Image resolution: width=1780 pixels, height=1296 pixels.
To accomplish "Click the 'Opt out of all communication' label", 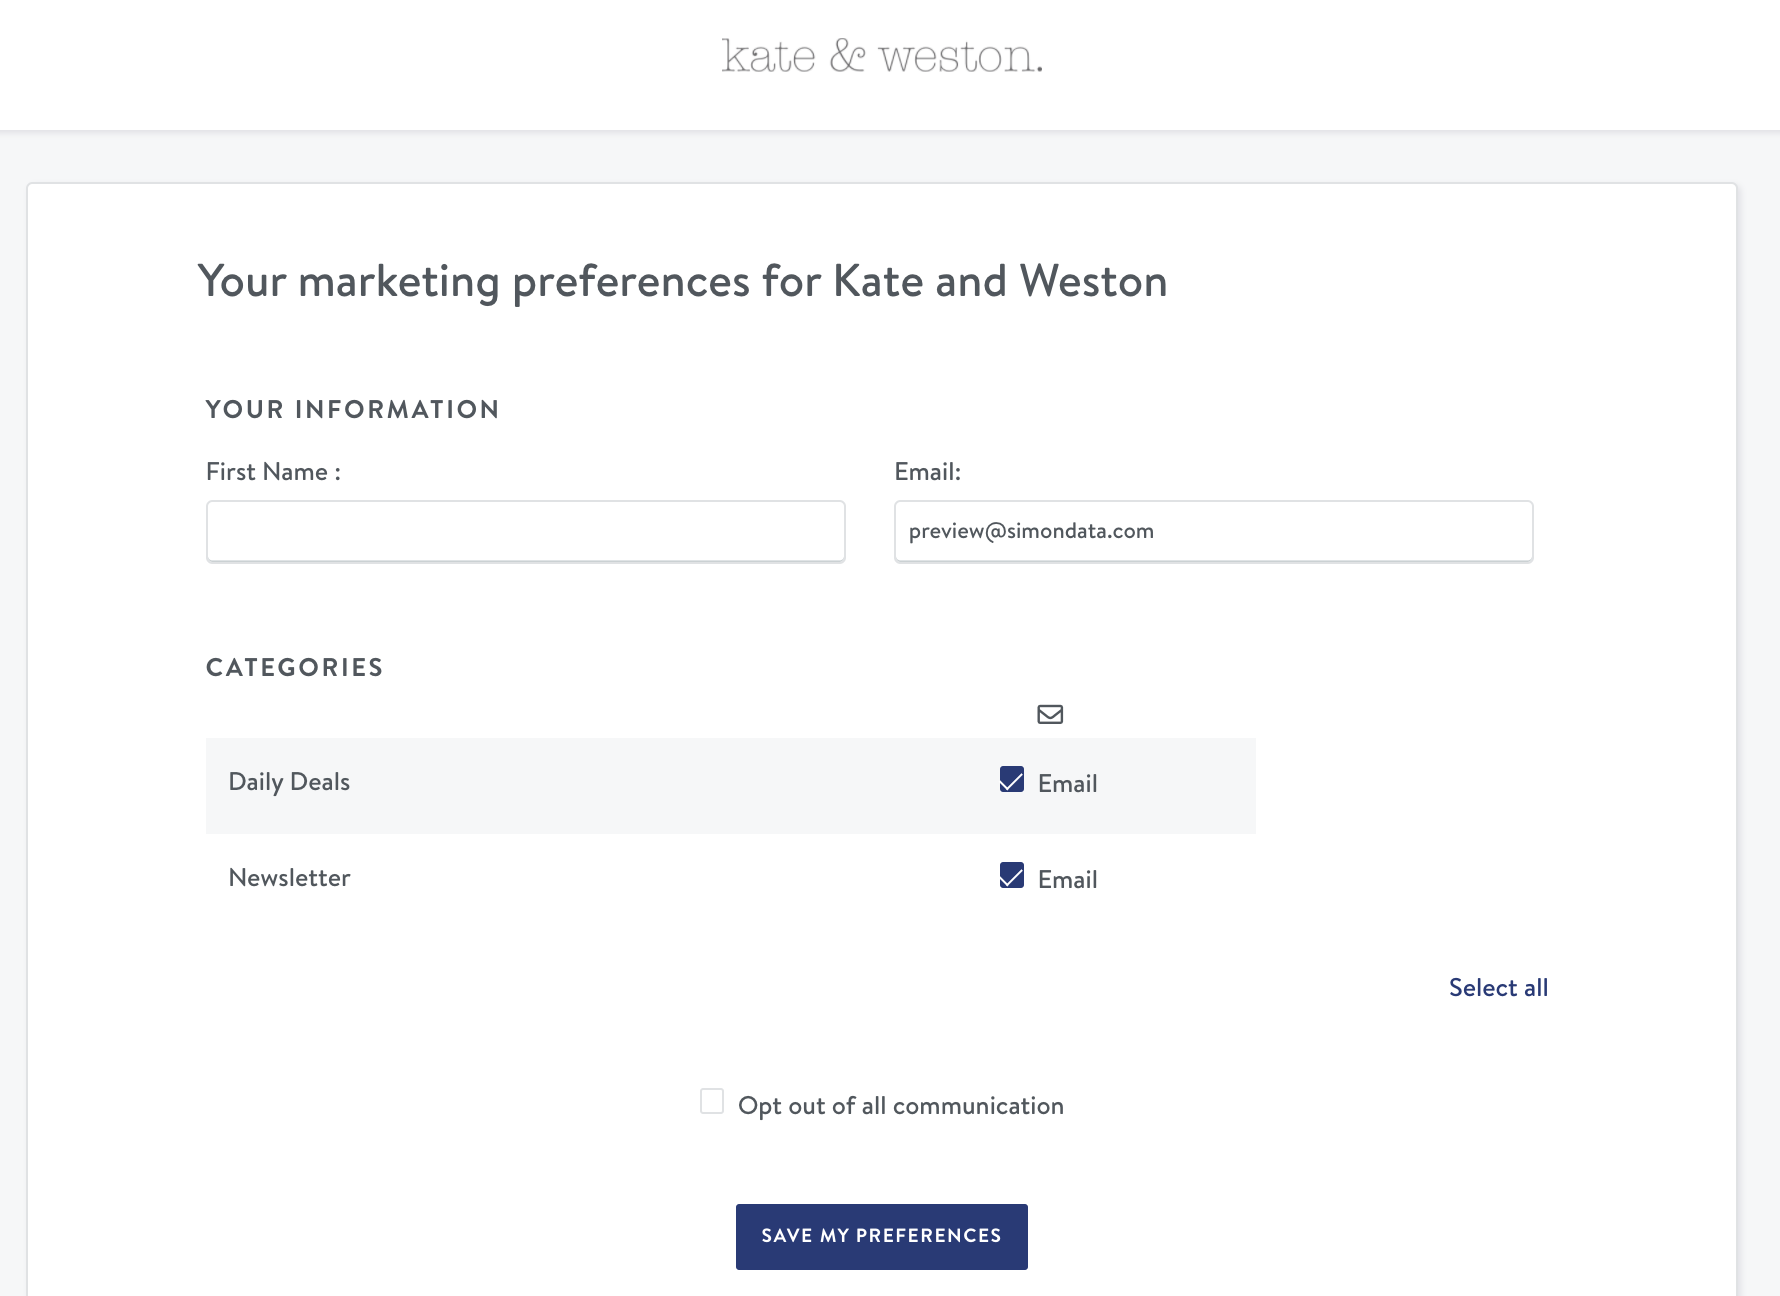I will (x=901, y=1106).
